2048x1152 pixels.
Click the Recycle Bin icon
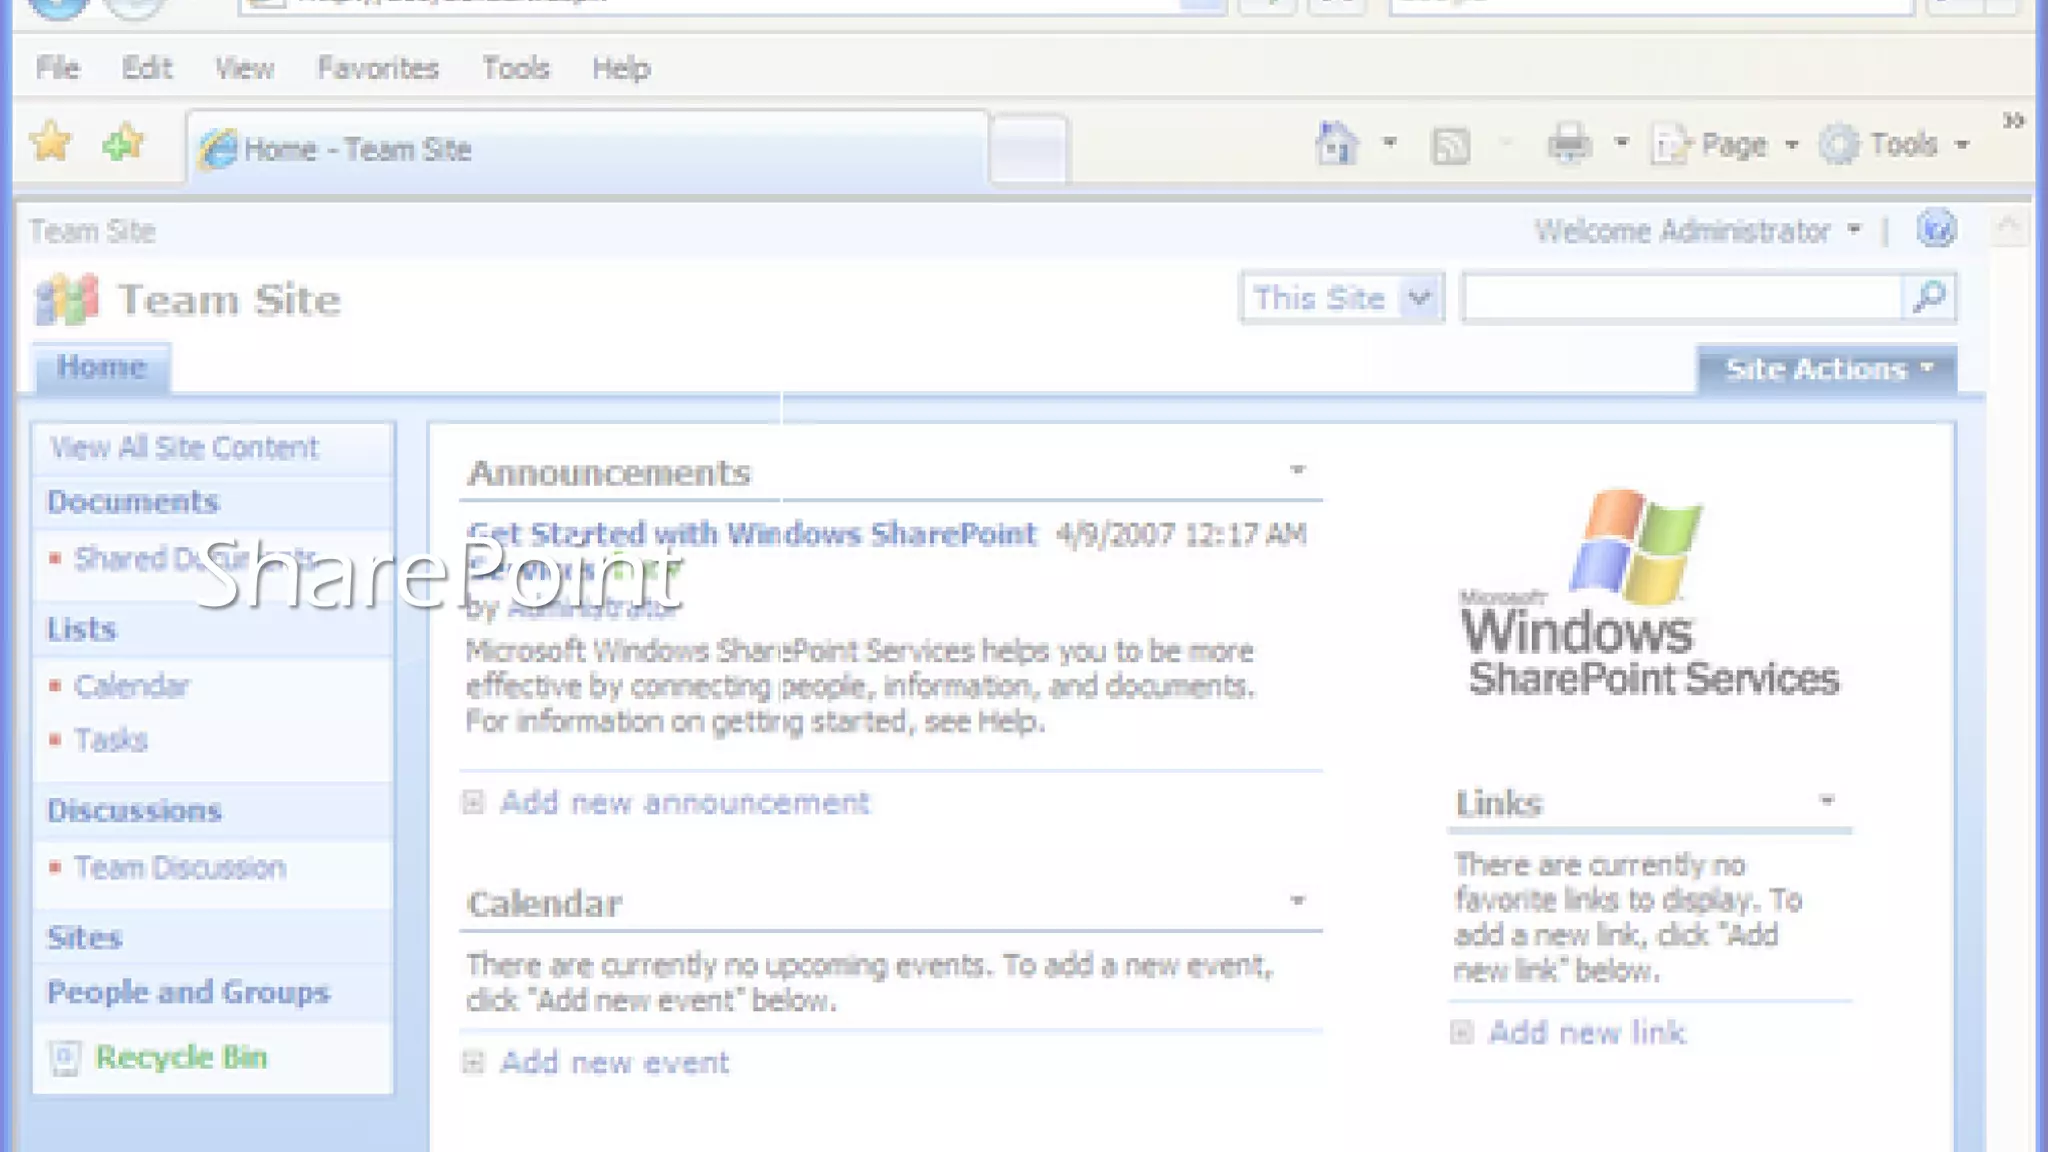click(x=65, y=1058)
